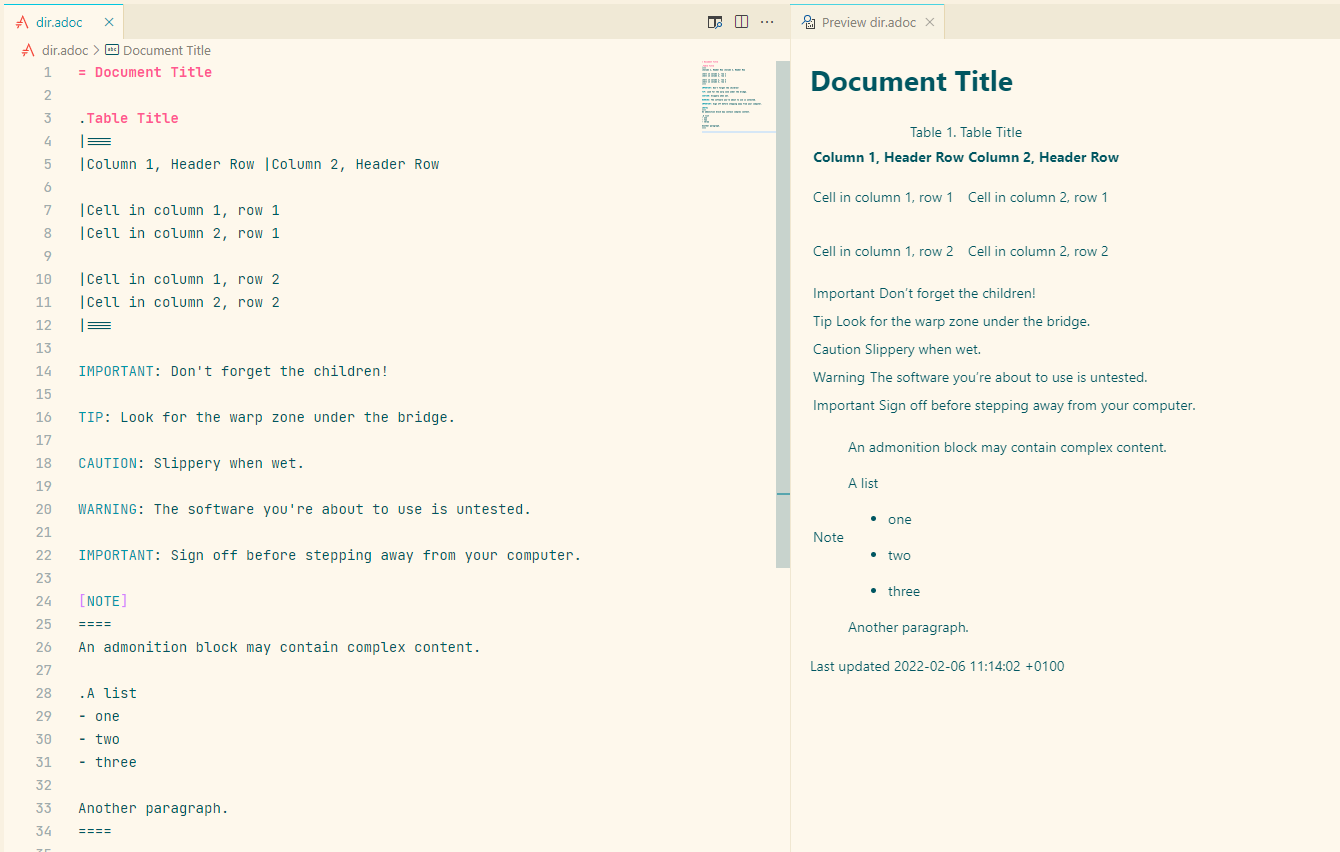
Task: Switch to the Preview dir.adoc tab
Action: (868, 21)
